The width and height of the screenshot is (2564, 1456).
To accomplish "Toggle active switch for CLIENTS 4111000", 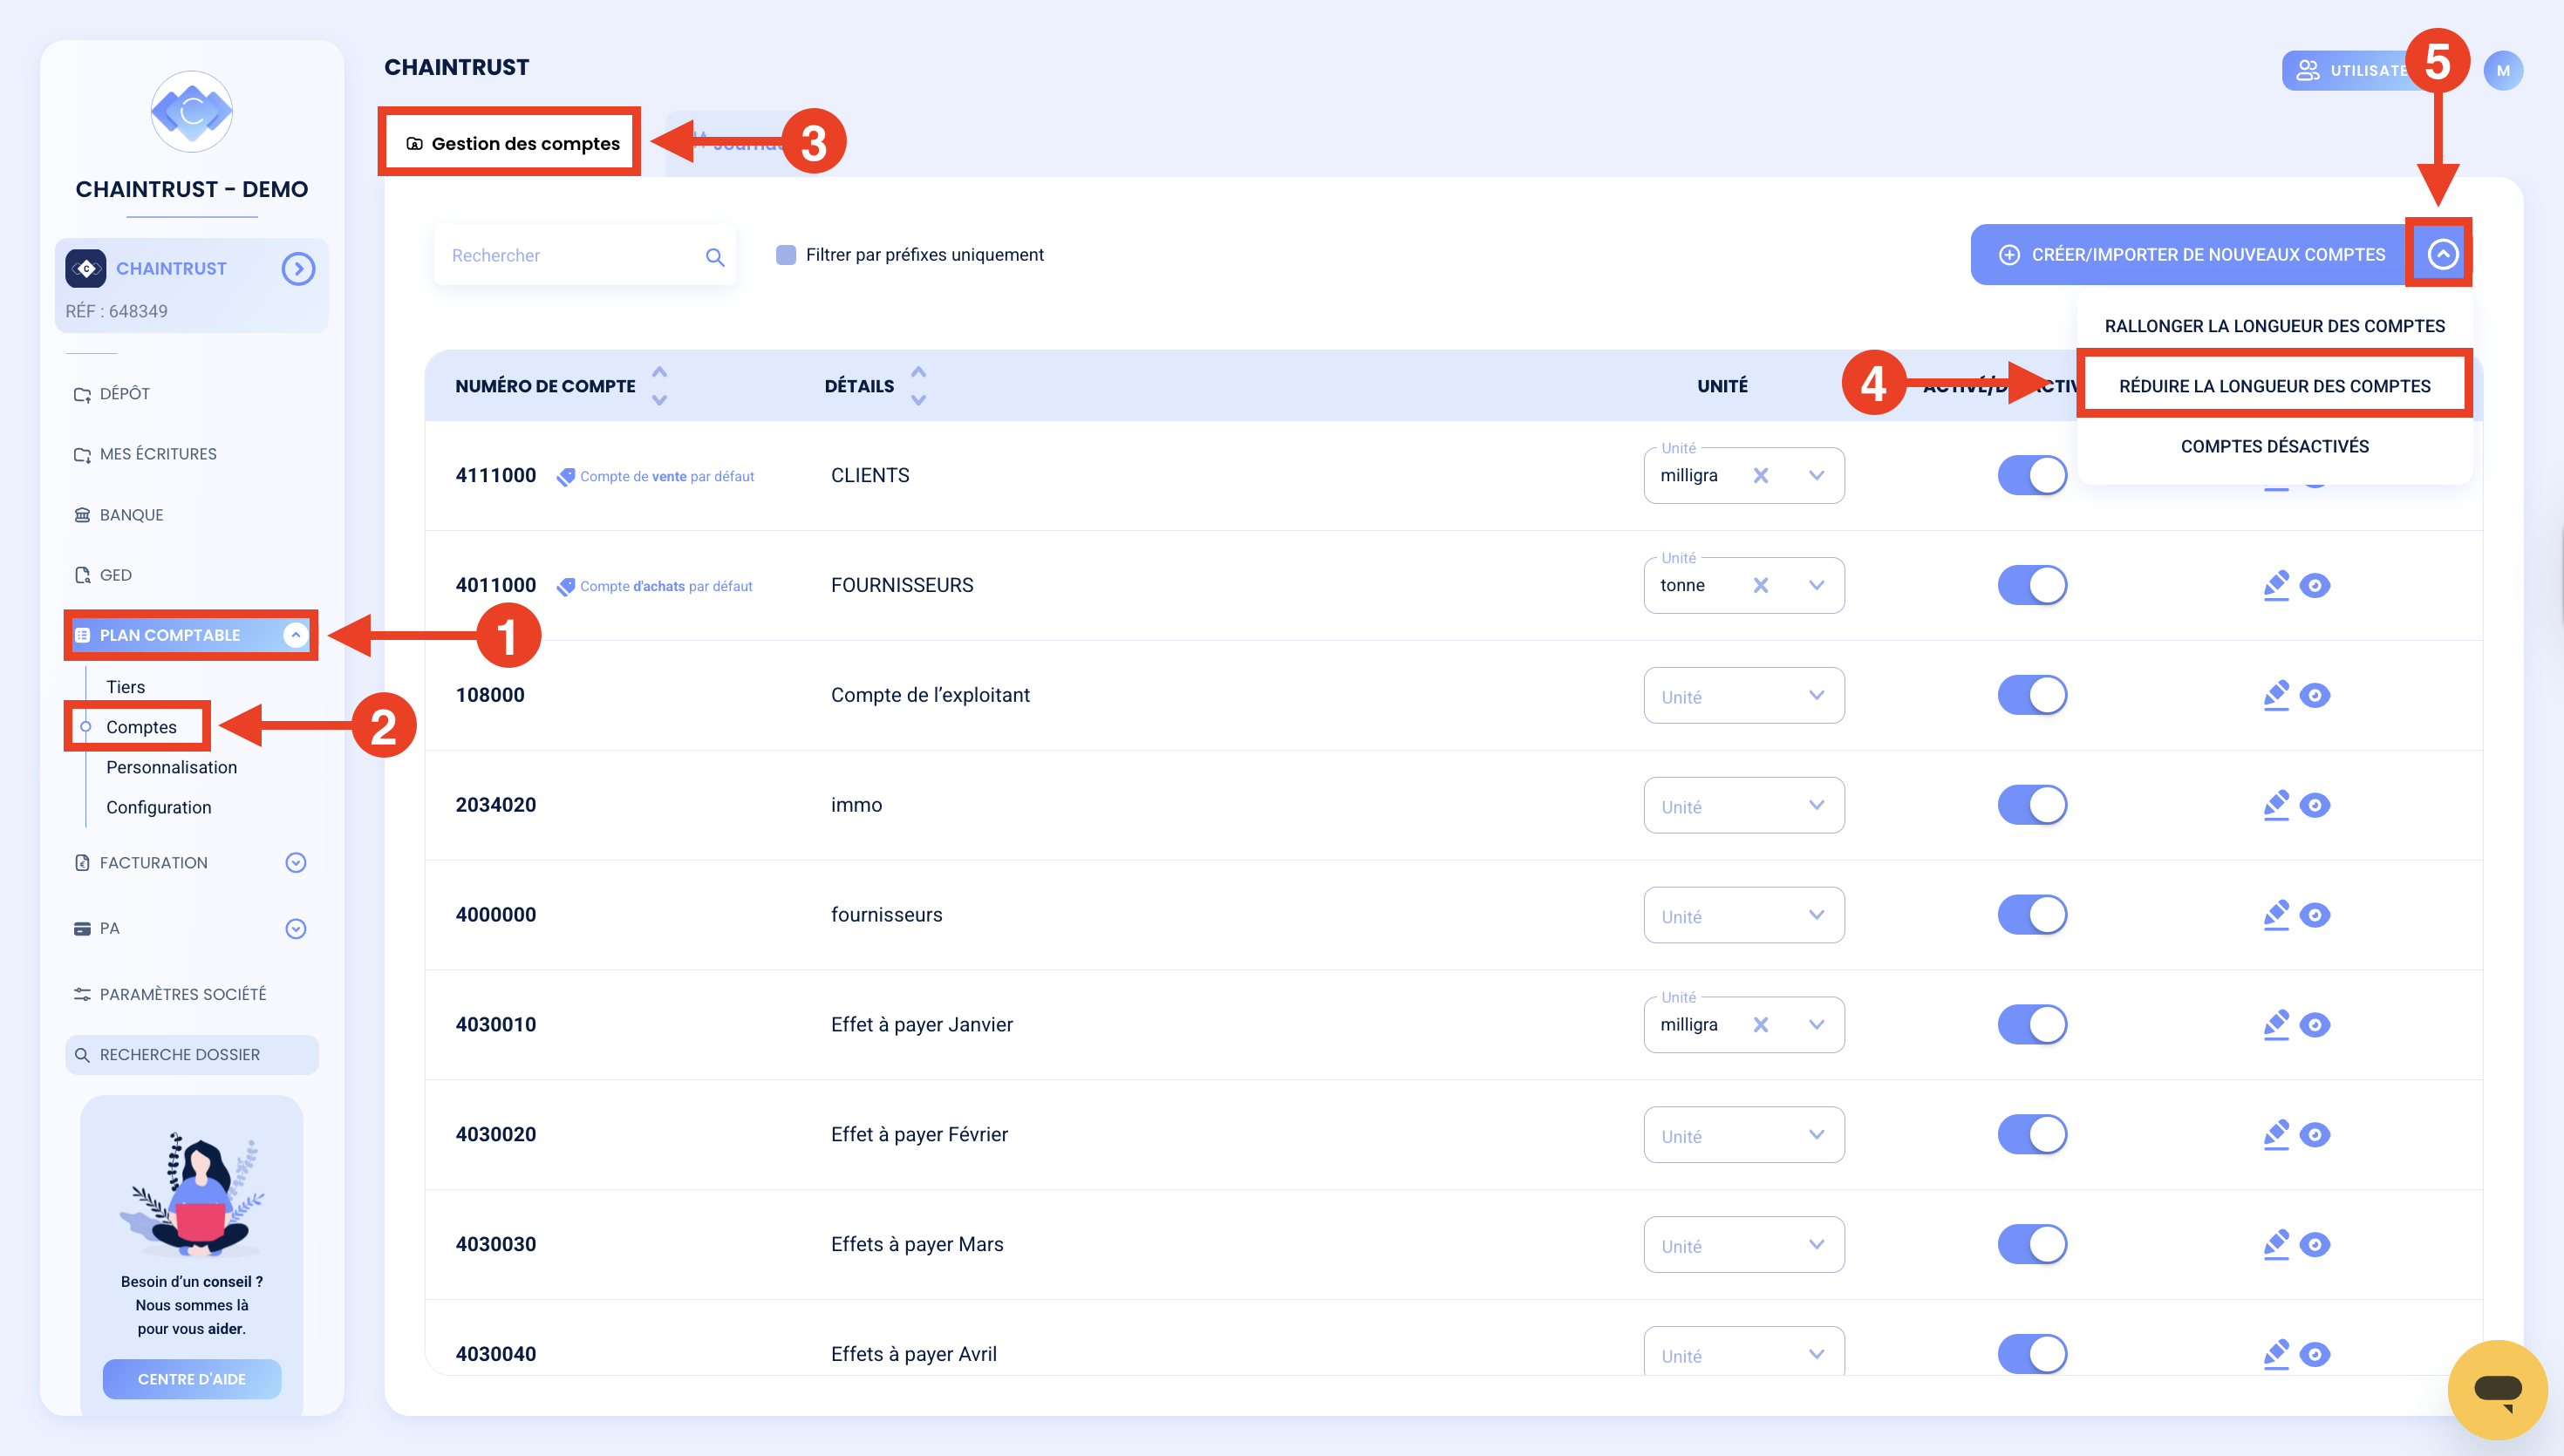I will [x=2032, y=476].
